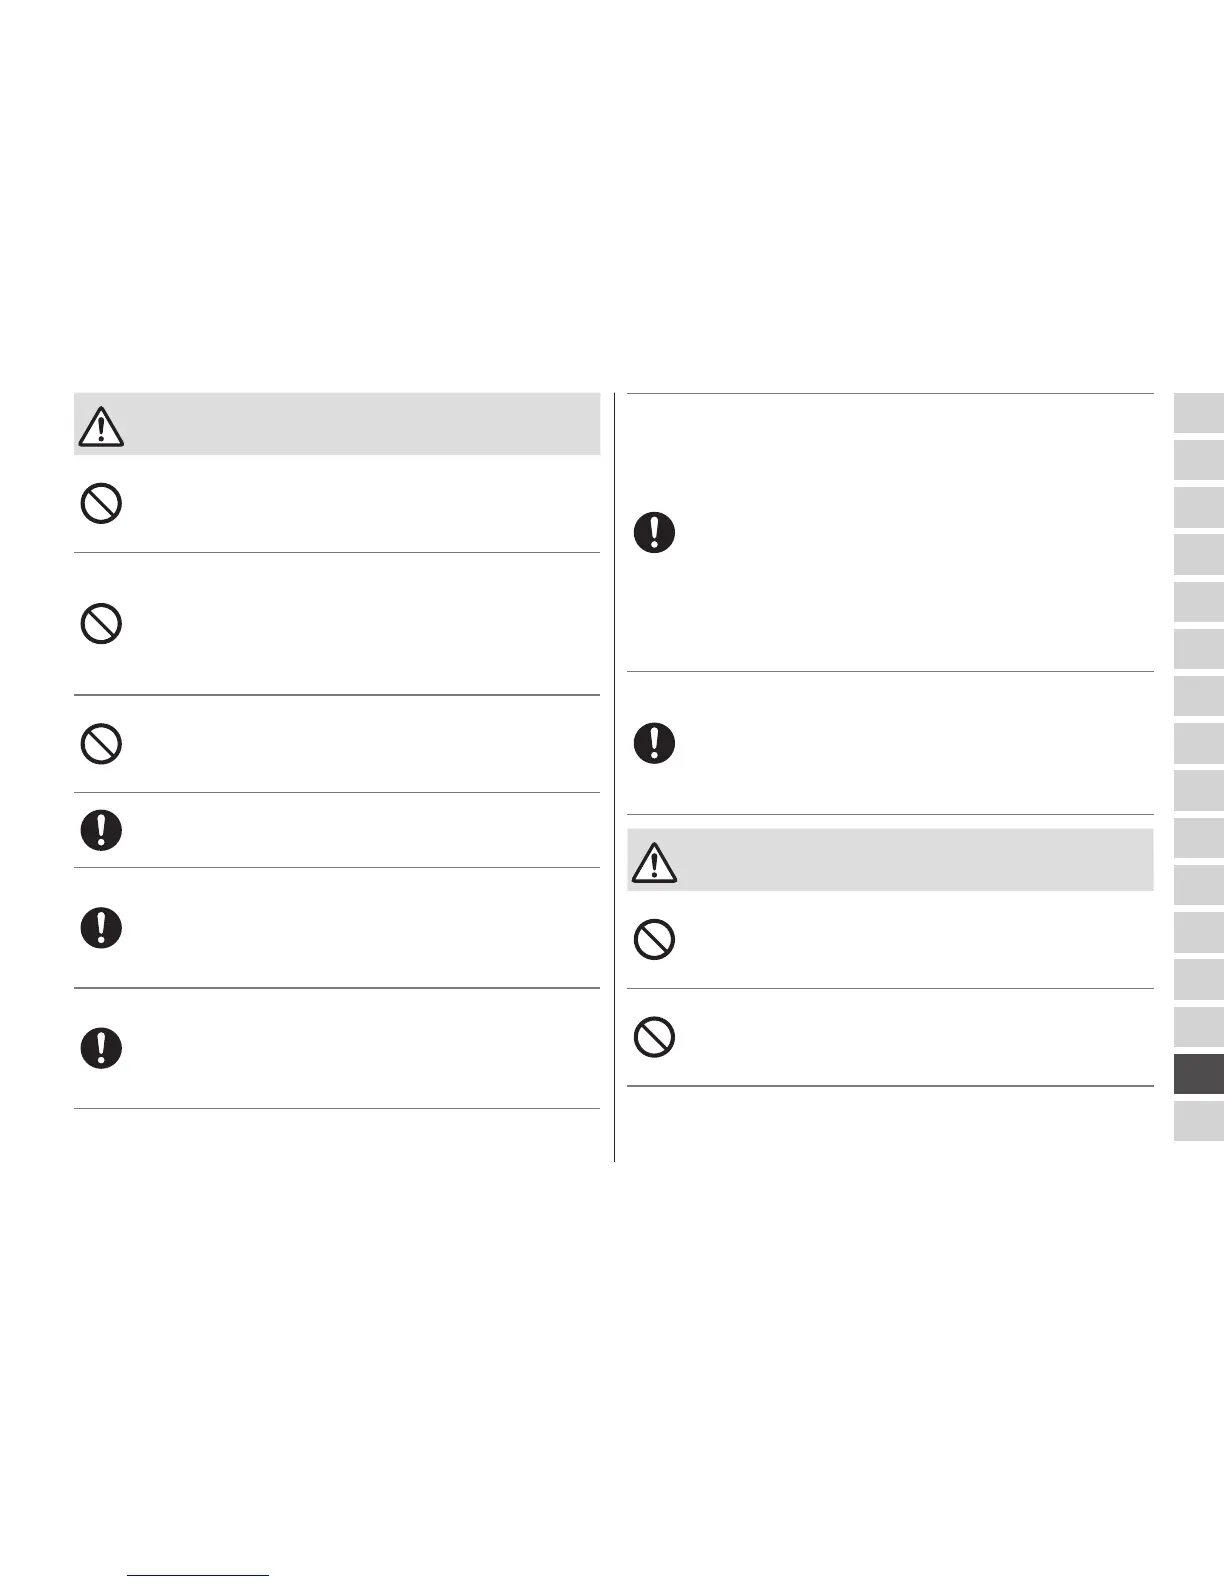Click the warning triangle in the right column banner
This screenshot has height=1584, width=1224.
point(654,862)
